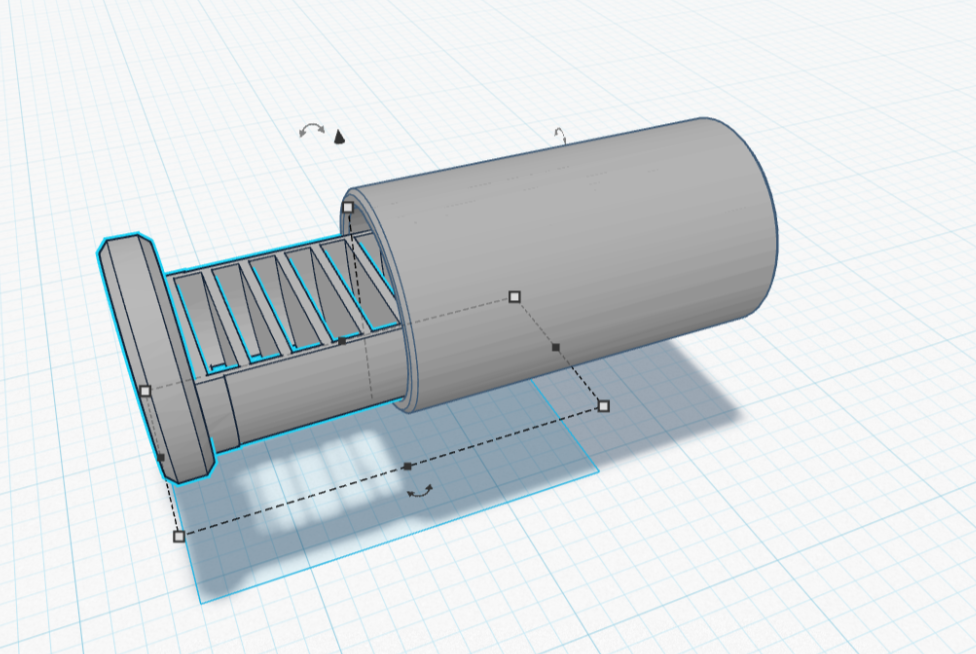Click the white square handle on the cylinder's side surface
The image size is (976, 654).
click(x=514, y=297)
